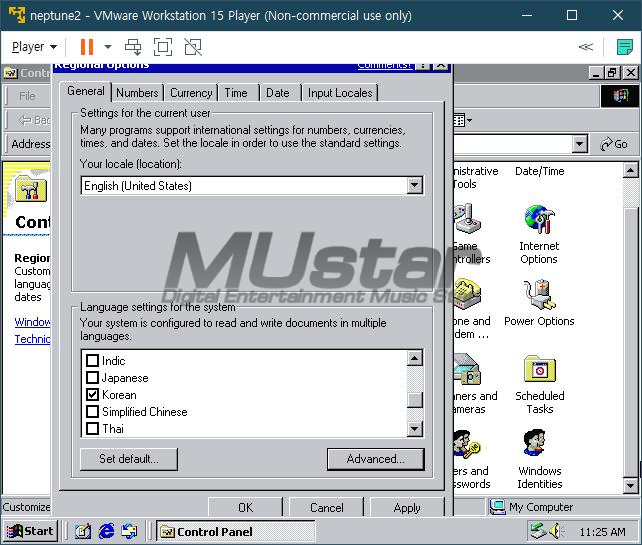This screenshot has width=642, height=545.
Task: Click the Back button in Control Panel
Action: click(x=34, y=120)
